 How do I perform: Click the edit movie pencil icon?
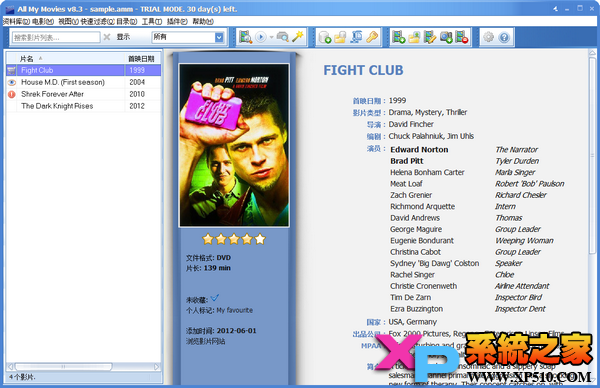point(430,37)
